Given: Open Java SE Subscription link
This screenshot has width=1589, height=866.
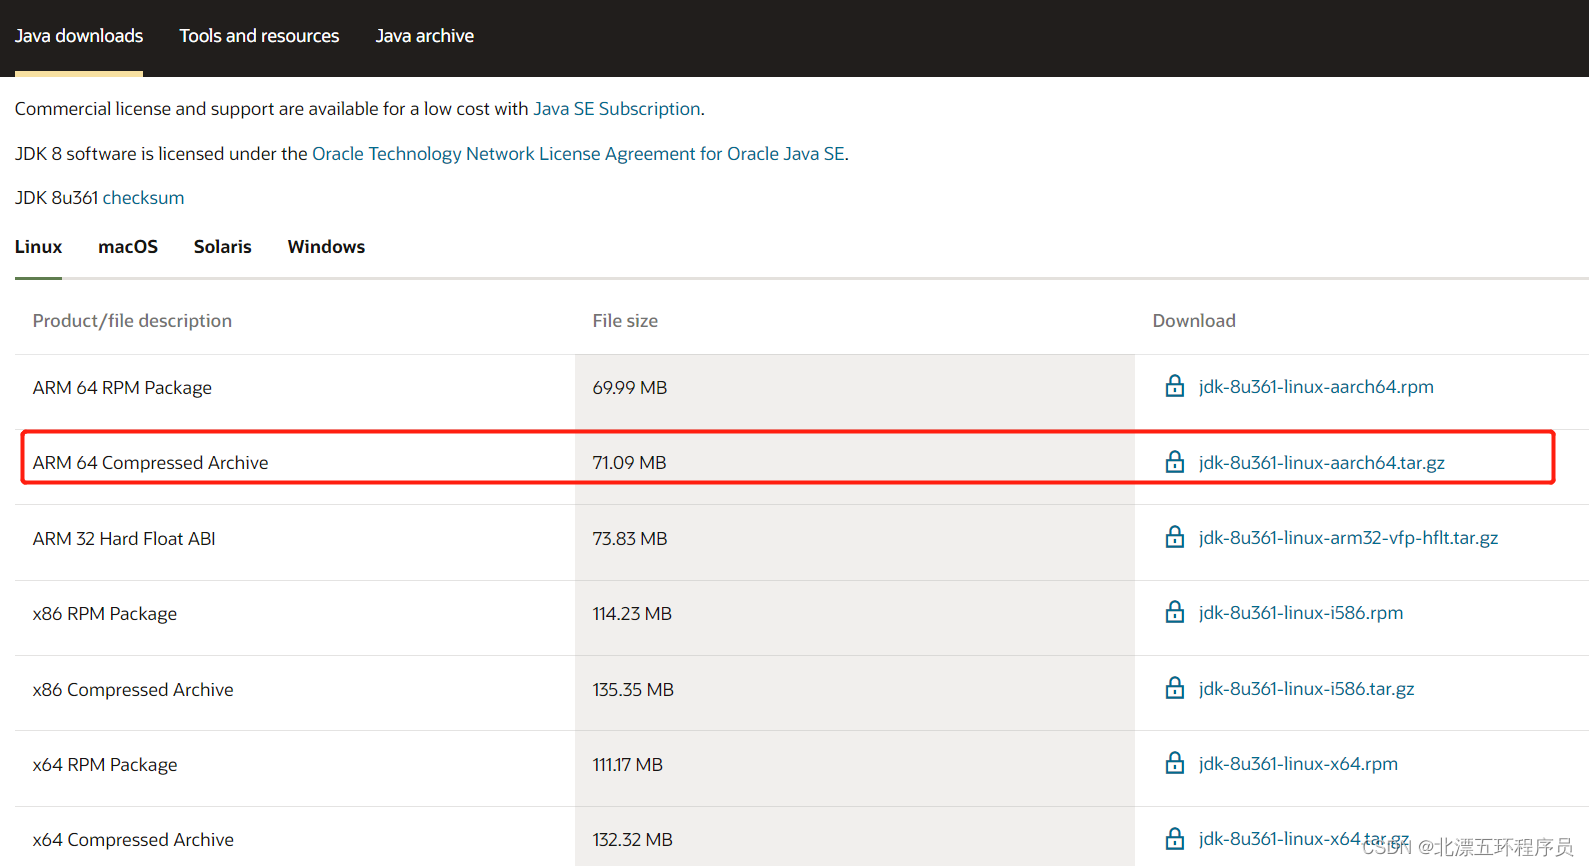Looking at the screenshot, I should [x=617, y=109].
